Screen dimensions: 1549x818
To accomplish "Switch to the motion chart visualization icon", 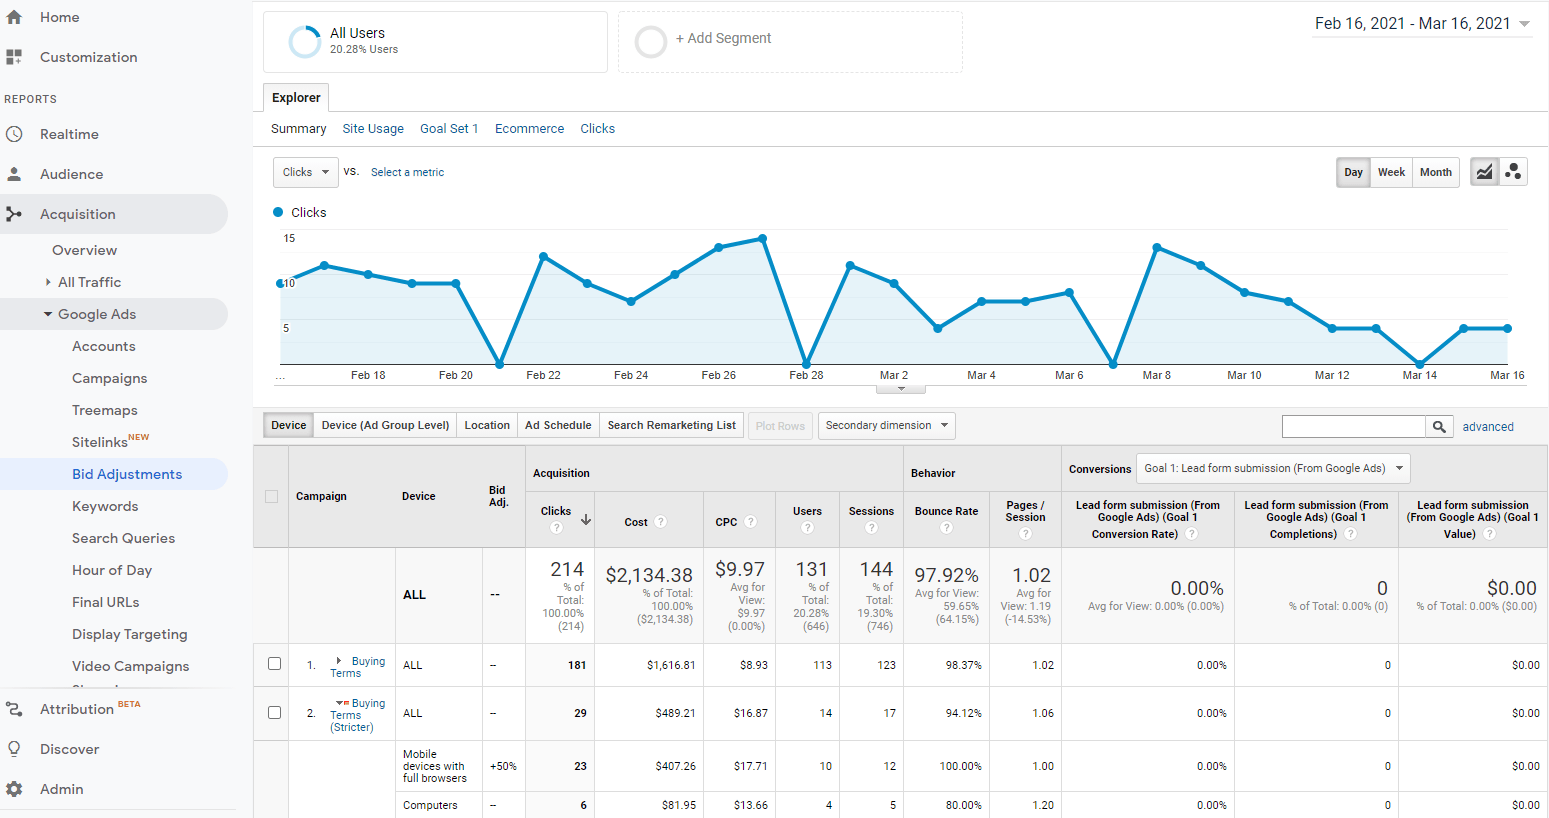I will point(1513,171).
